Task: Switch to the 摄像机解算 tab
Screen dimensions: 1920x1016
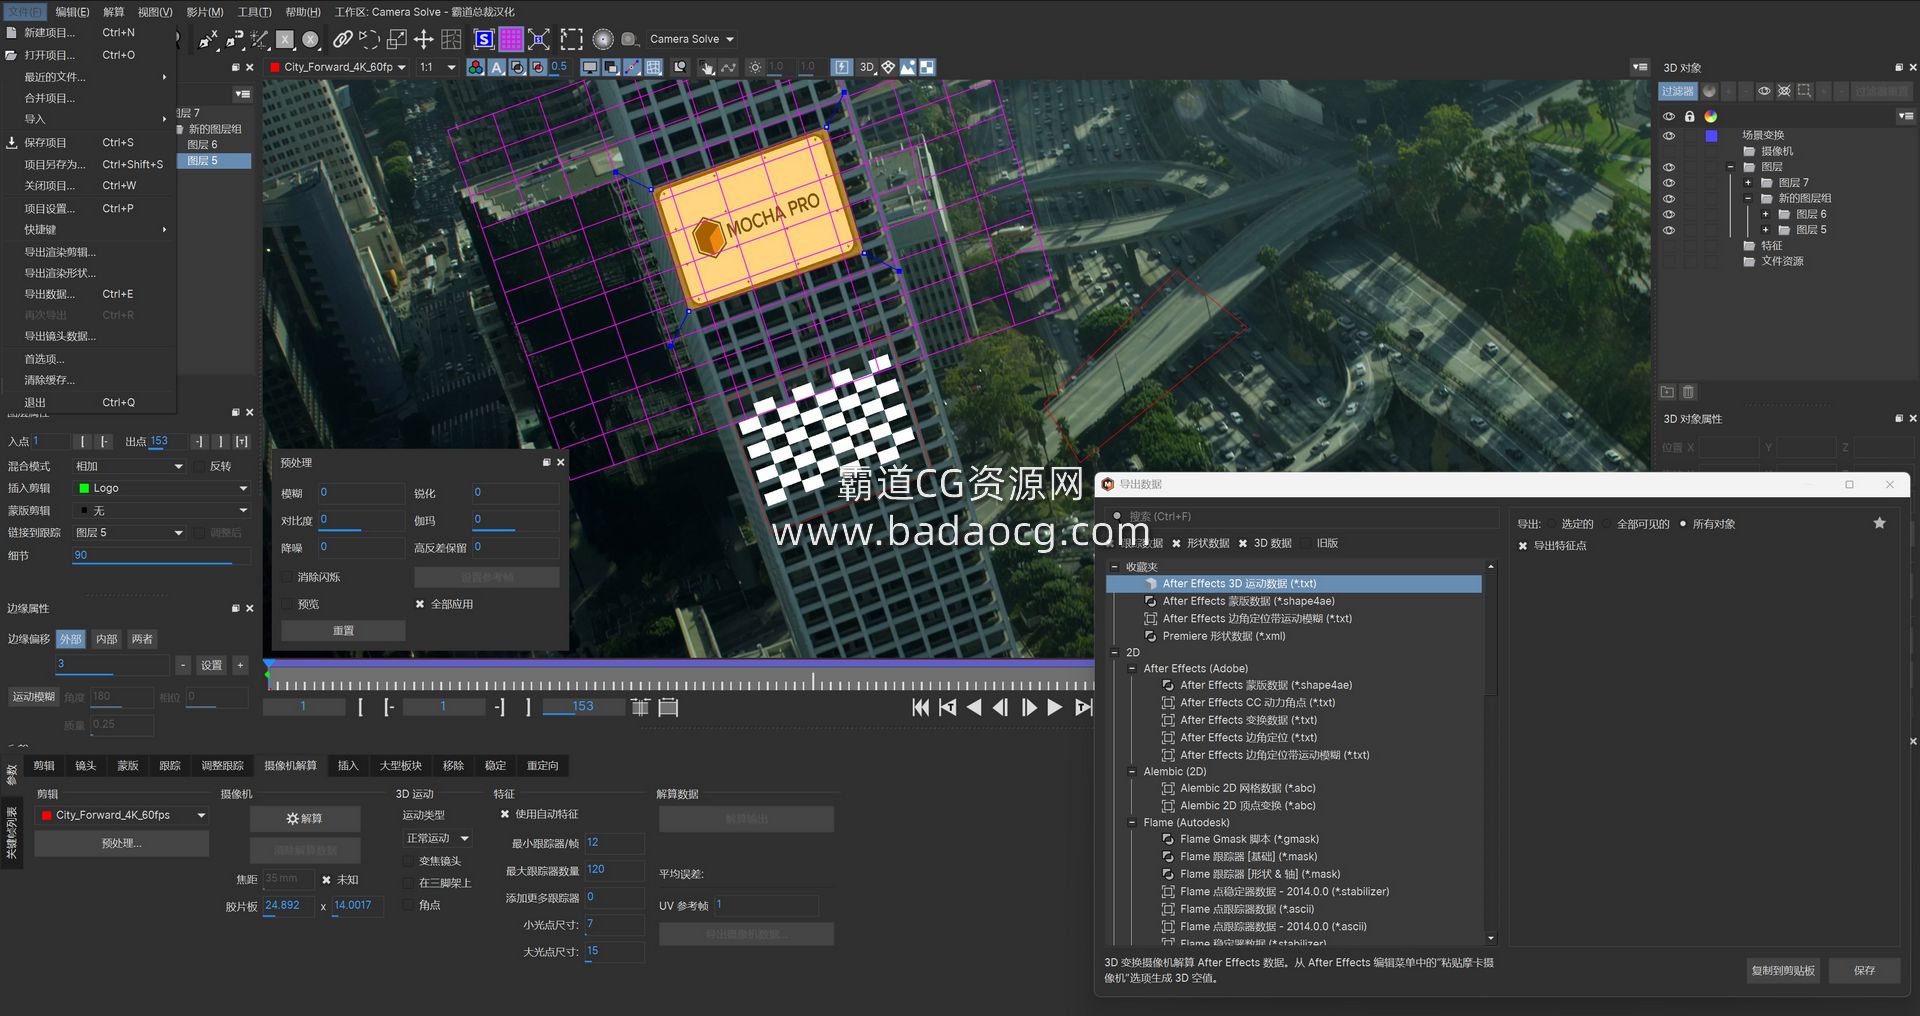Action: pyautogui.click(x=290, y=765)
